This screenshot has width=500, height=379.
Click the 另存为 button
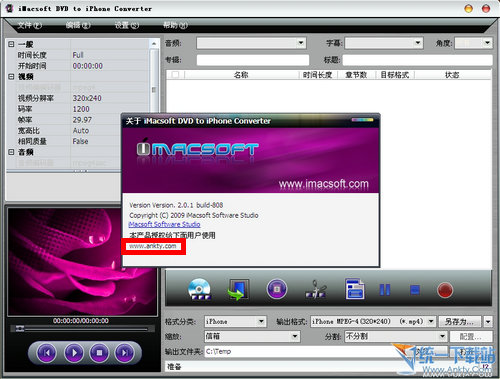[x=460, y=322]
